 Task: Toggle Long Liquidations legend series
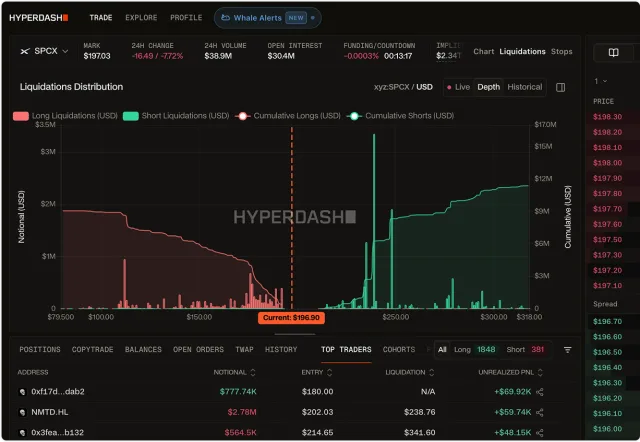click(65, 116)
